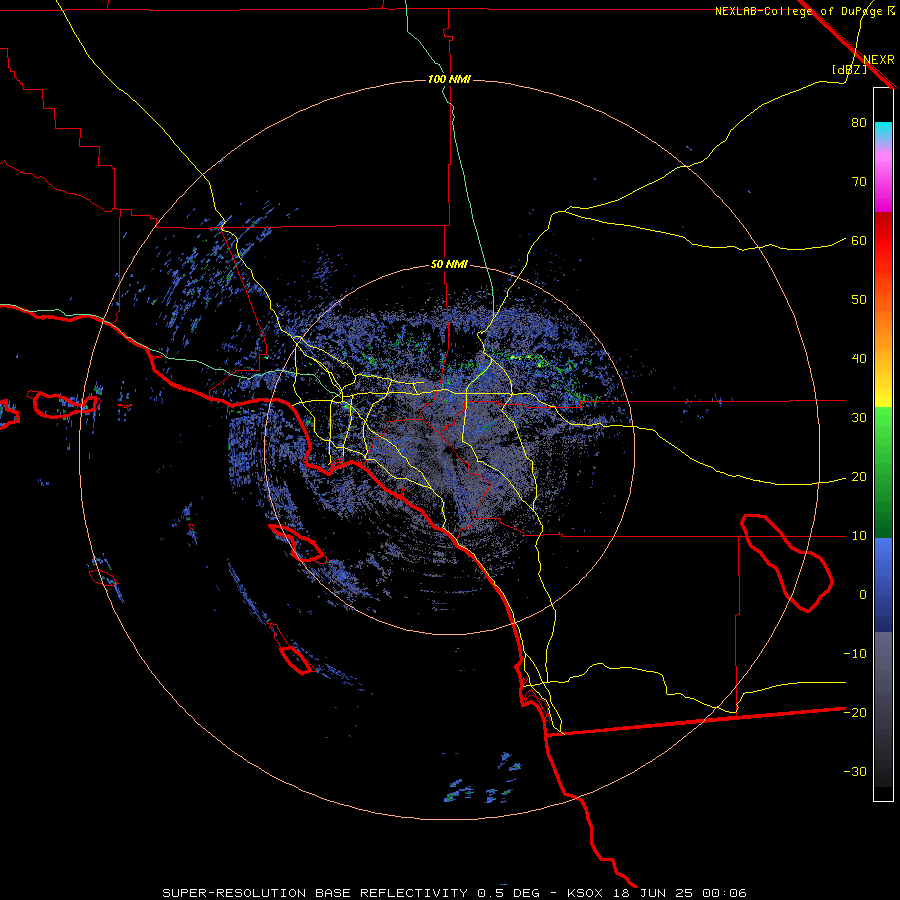Screen dimensions: 900x900
Task: Click the -20 dBZ value on the legend
Action: coord(855,713)
